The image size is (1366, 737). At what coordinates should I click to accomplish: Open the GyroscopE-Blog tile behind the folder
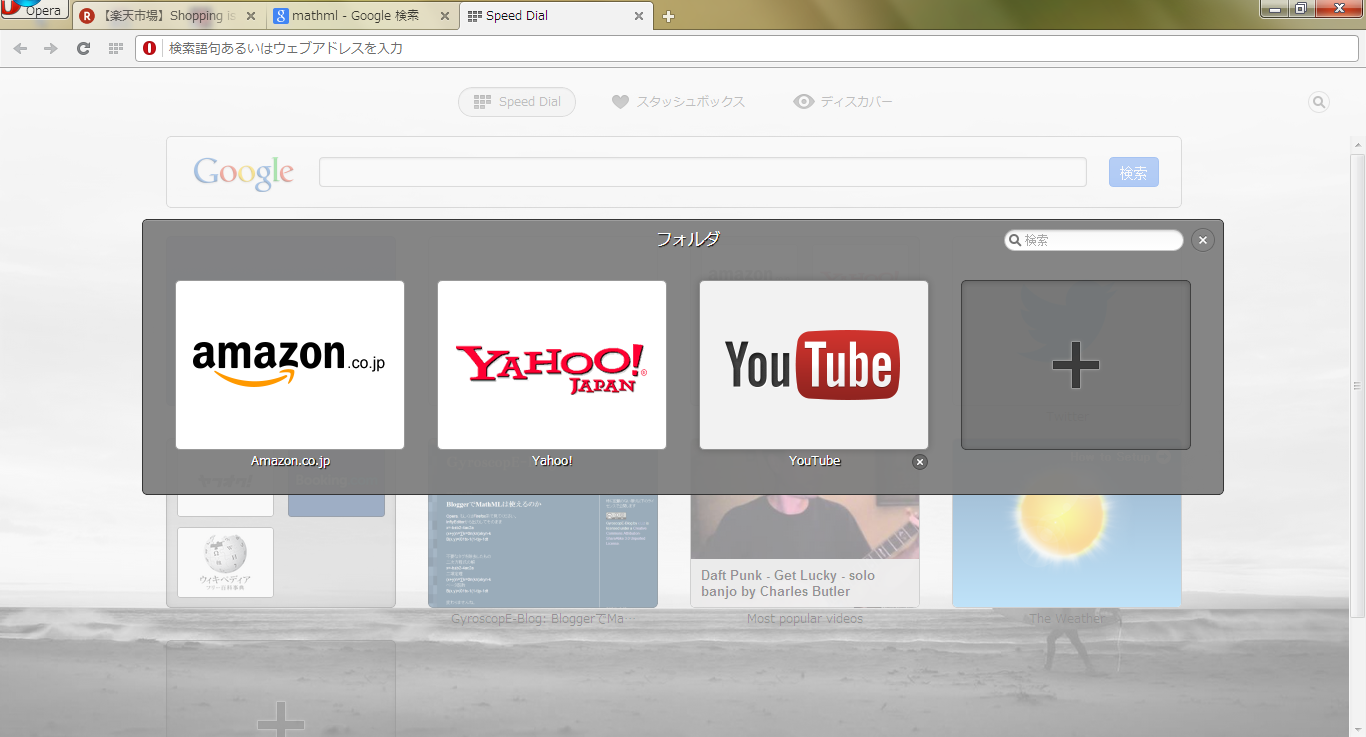[543, 551]
